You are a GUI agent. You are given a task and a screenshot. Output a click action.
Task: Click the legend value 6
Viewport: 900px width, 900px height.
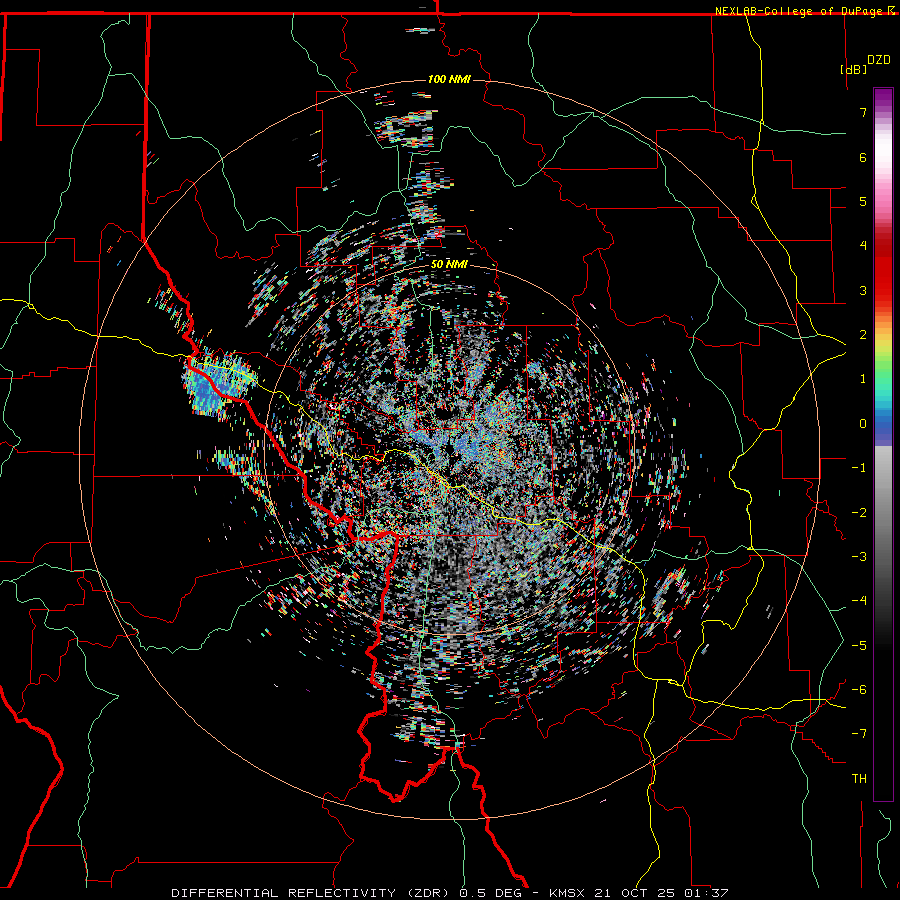863,157
